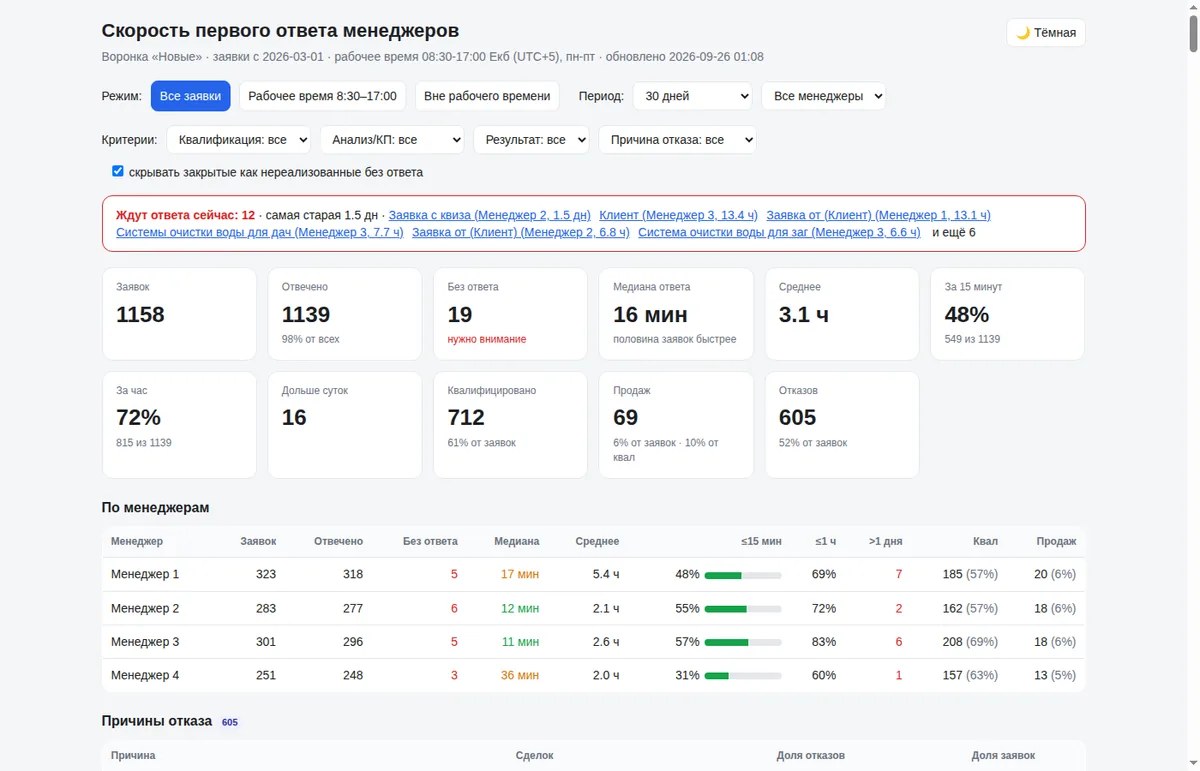Open the Период 30 дней dropdown
This screenshot has width=1200, height=771.
coord(692,96)
